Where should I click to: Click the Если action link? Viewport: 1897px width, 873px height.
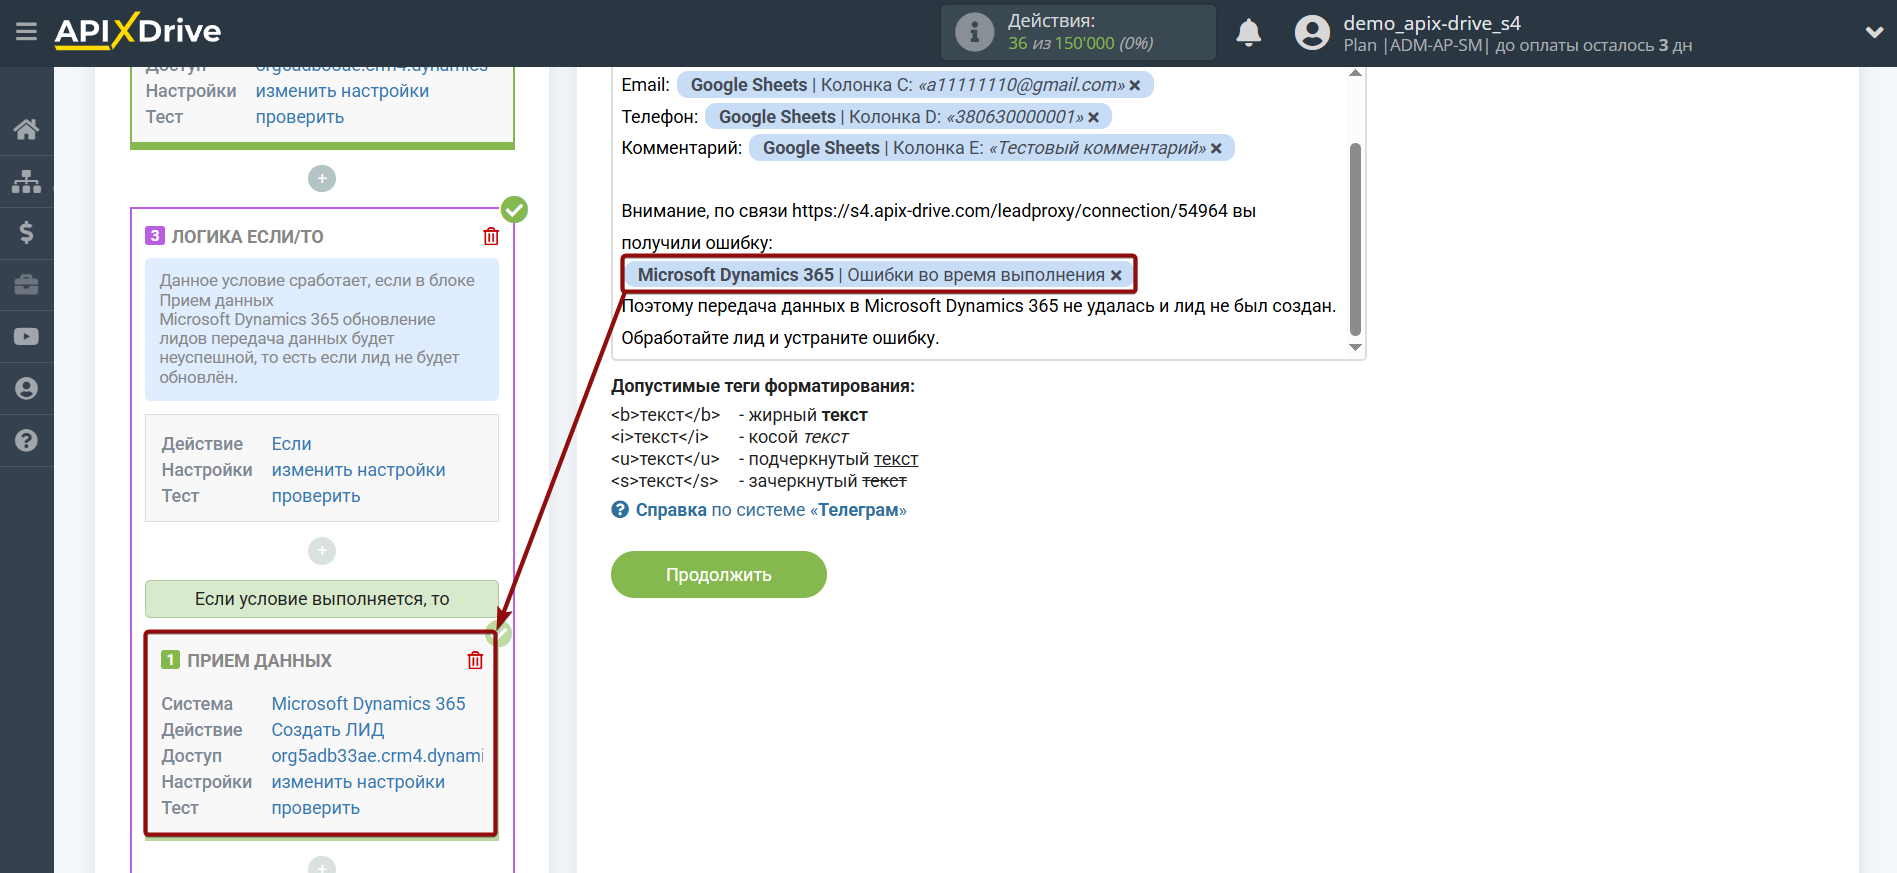pyautogui.click(x=292, y=444)
